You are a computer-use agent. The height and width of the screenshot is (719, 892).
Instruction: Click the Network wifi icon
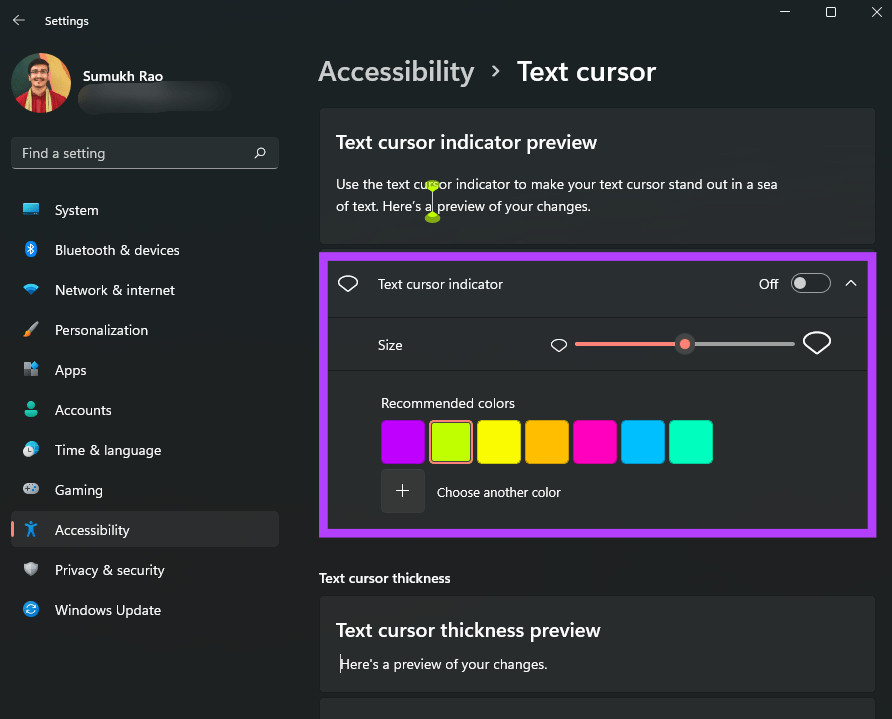[31, 289]
